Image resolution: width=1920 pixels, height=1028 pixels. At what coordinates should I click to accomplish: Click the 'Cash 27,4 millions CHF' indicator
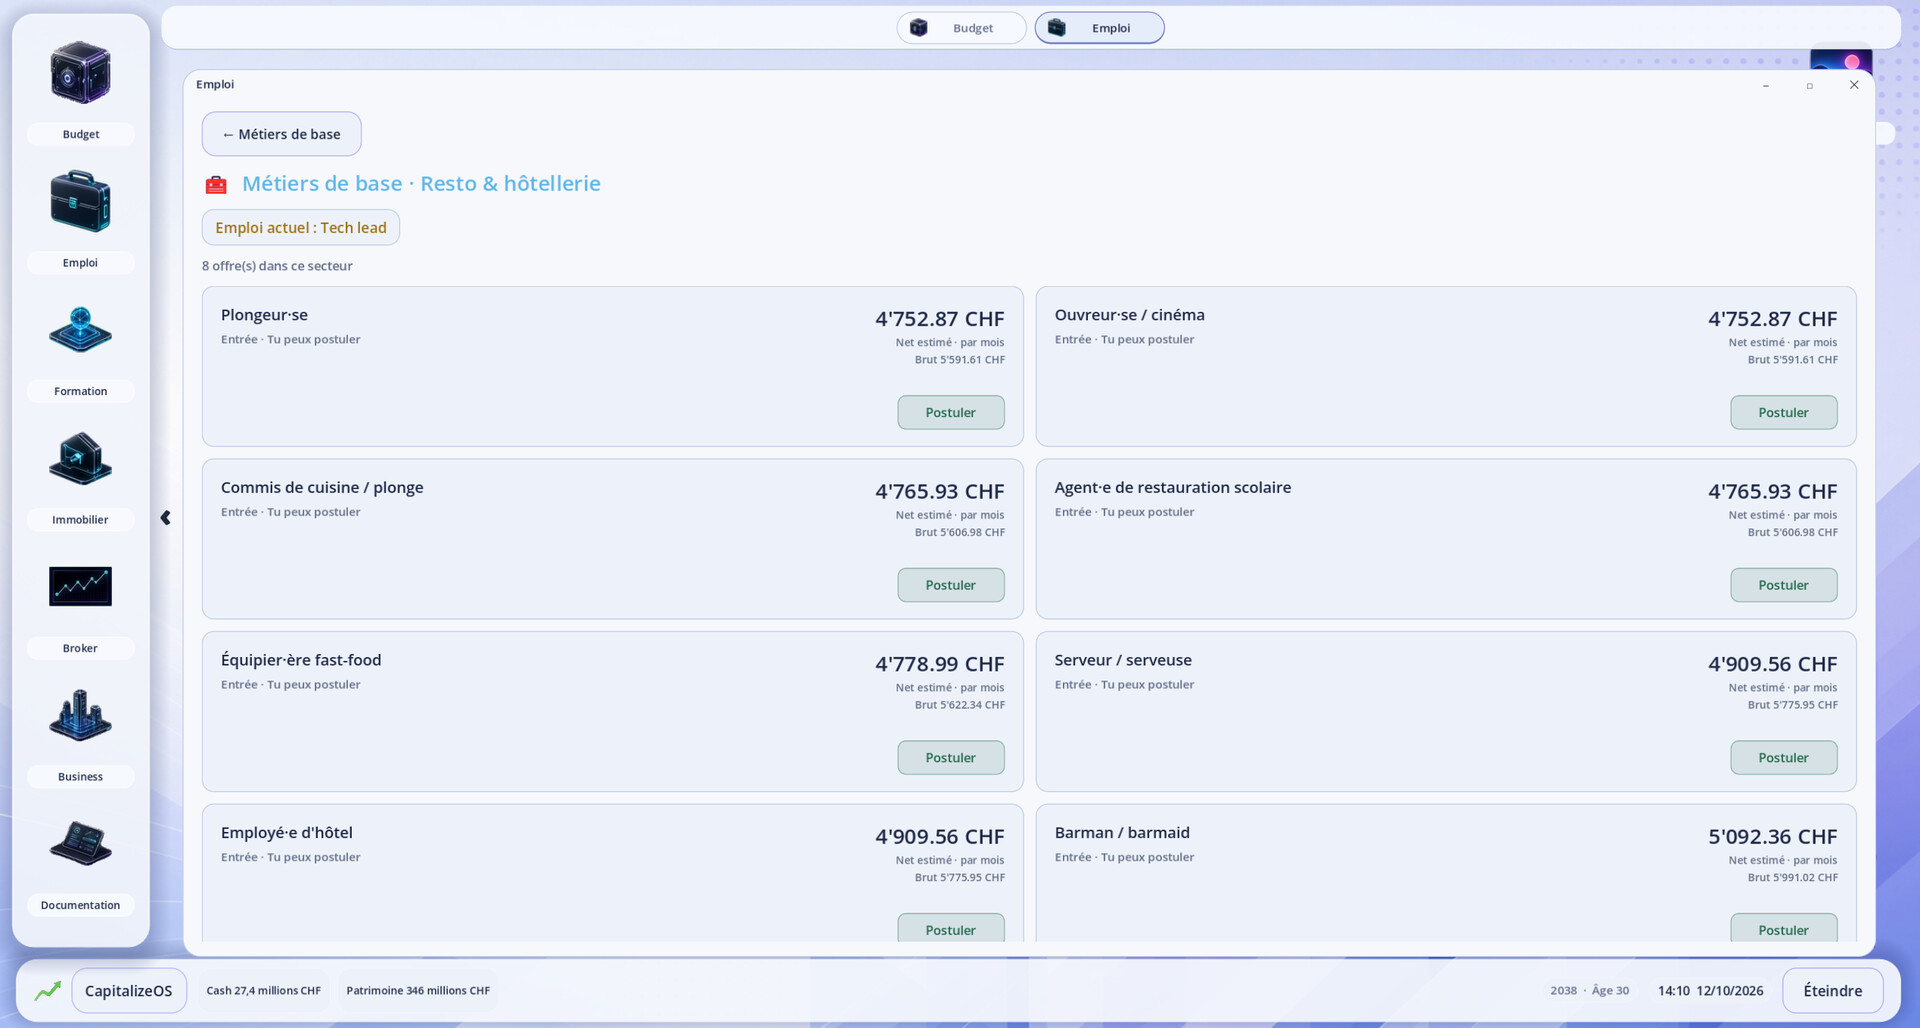pyautogui.click(x=263, y=991)
